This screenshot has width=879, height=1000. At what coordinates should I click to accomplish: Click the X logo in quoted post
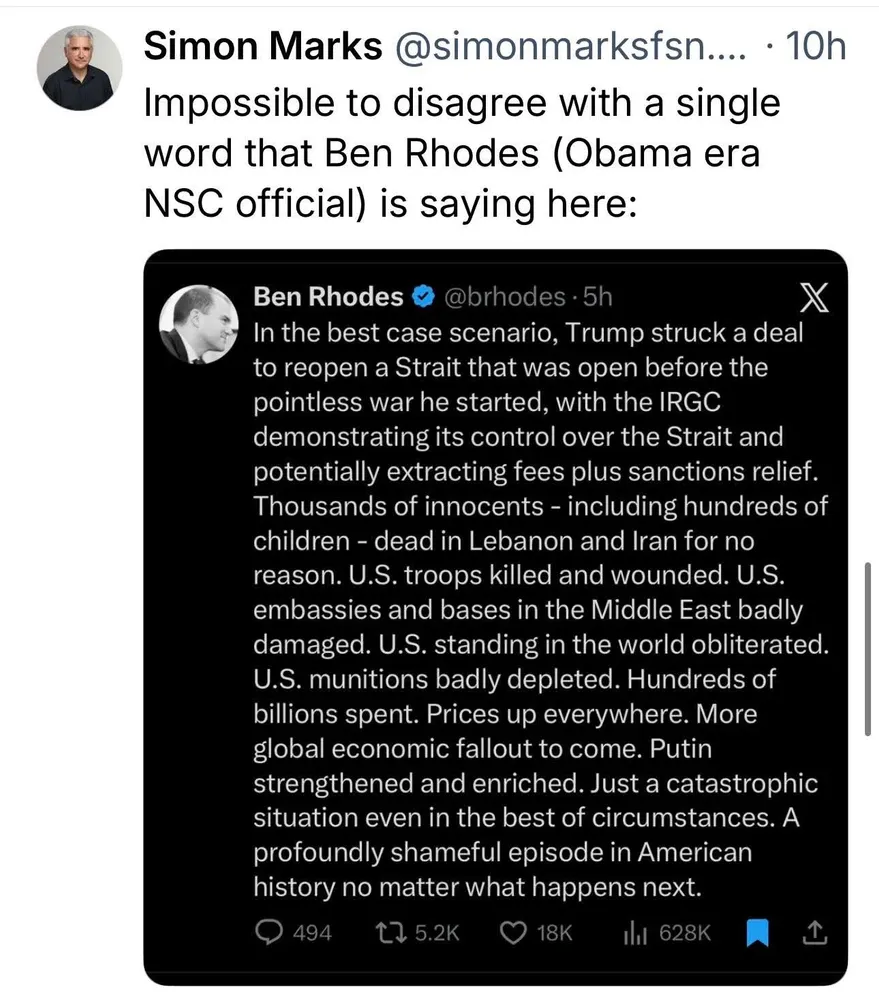coord(816,296)
